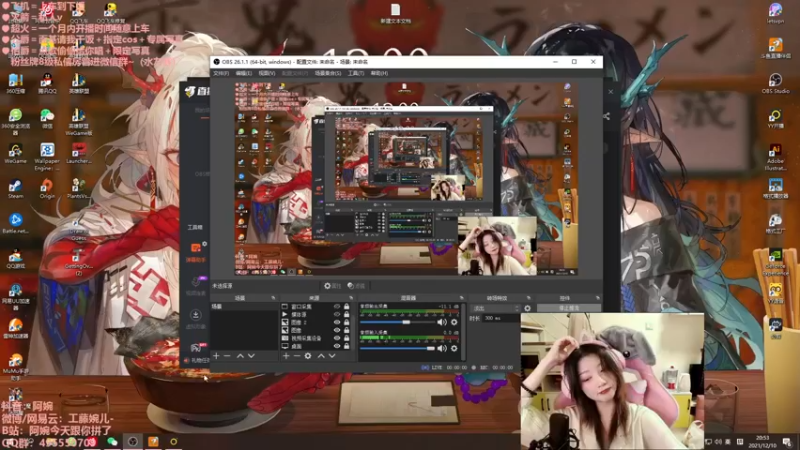
Task: Mute the second mixer channel speaker icon
Action: point(442,348)
